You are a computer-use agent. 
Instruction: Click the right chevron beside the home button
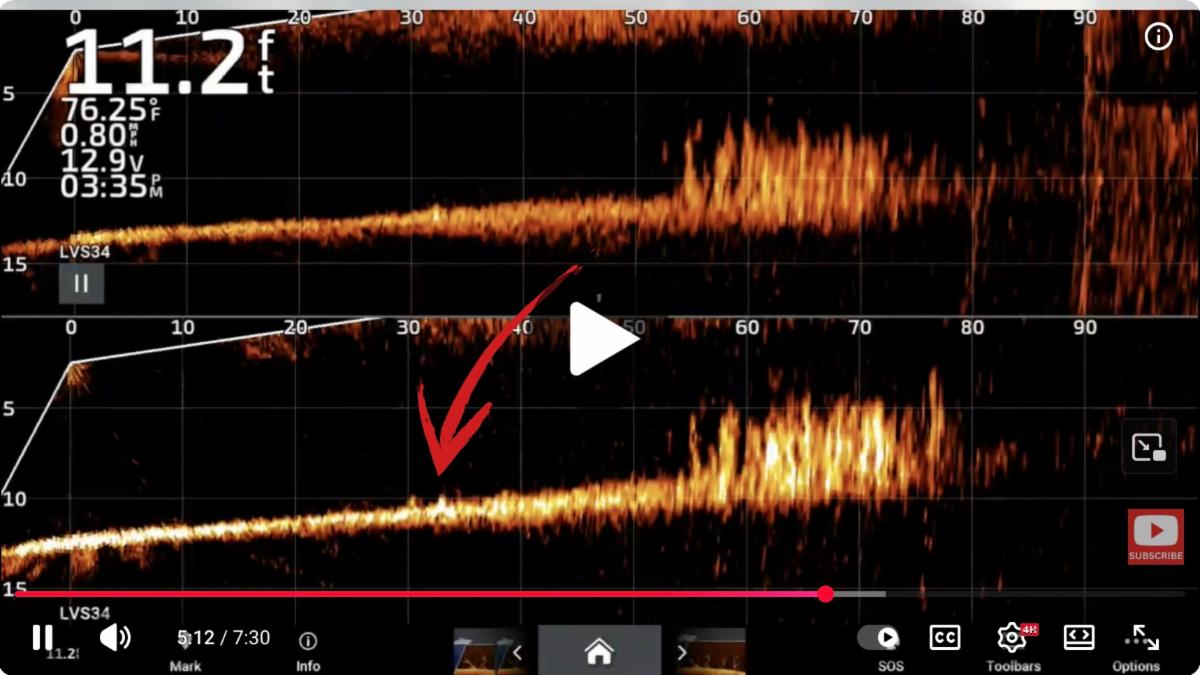(x=682, y=653)
